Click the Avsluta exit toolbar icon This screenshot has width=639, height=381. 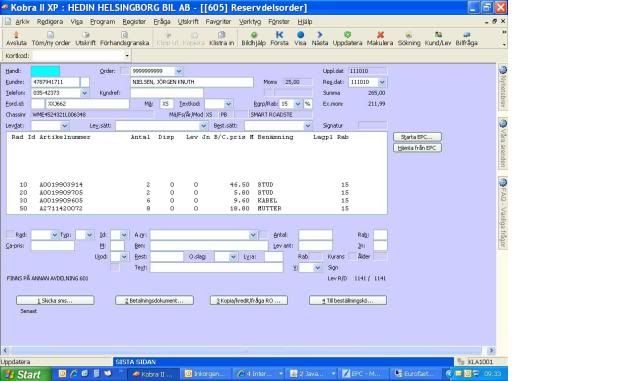point(16,38)
